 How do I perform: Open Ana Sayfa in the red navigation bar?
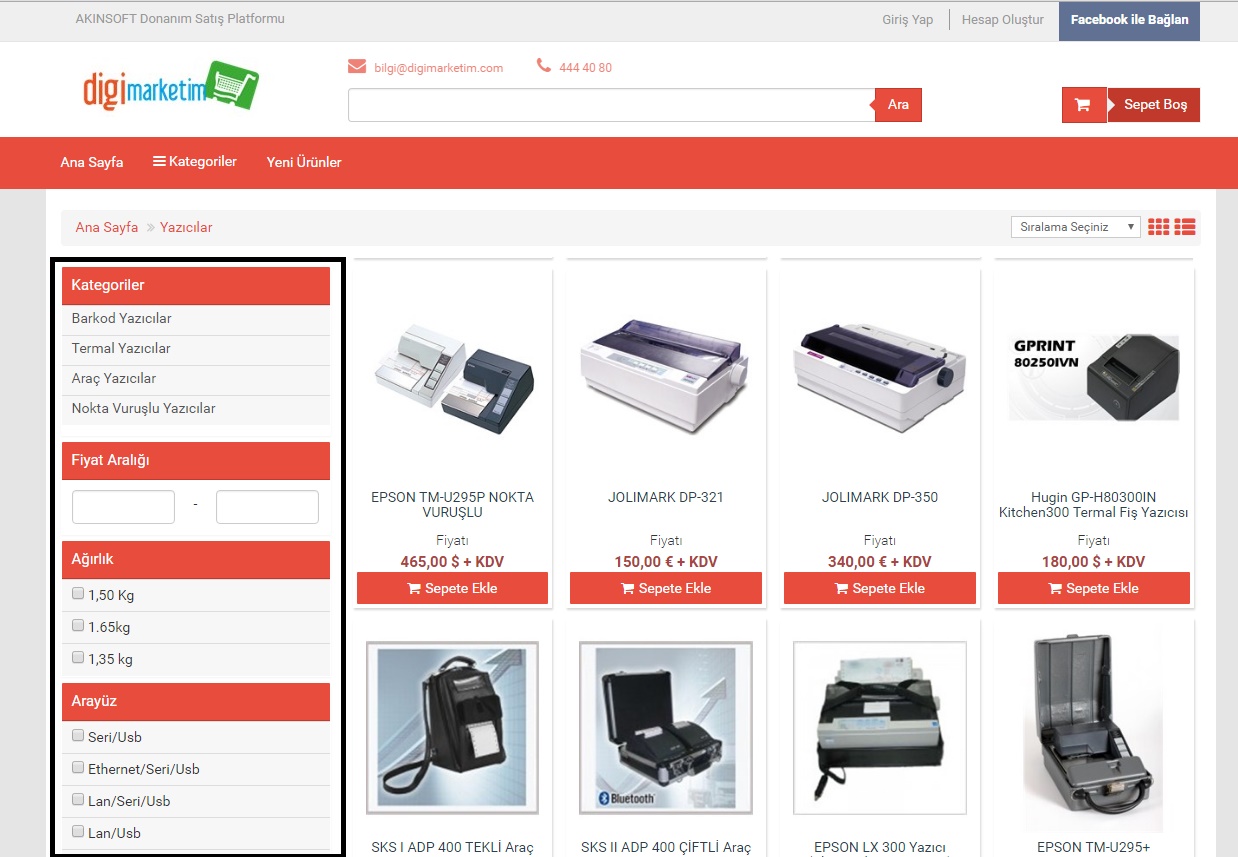point(92,162)
